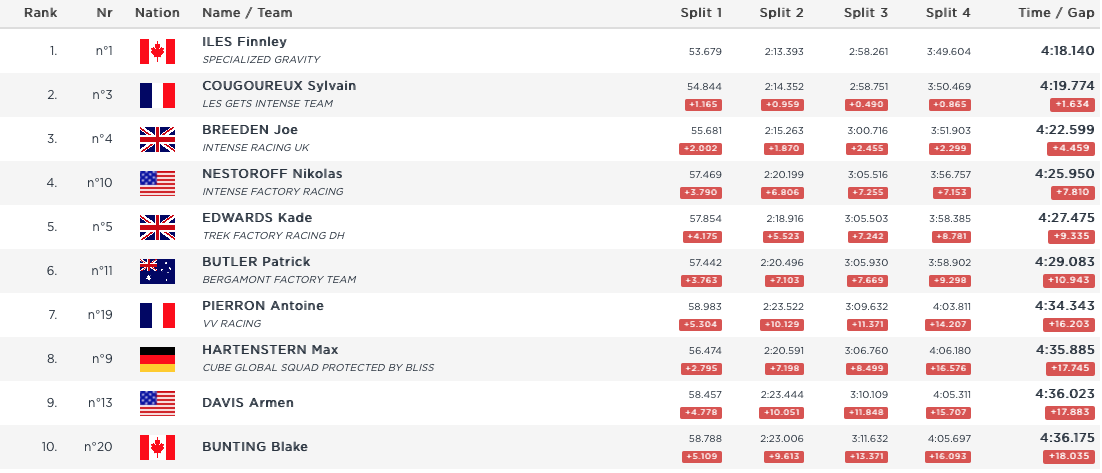
Task: Click the Canadian flag beside ILES Finnley
Action: click(157, 51)
